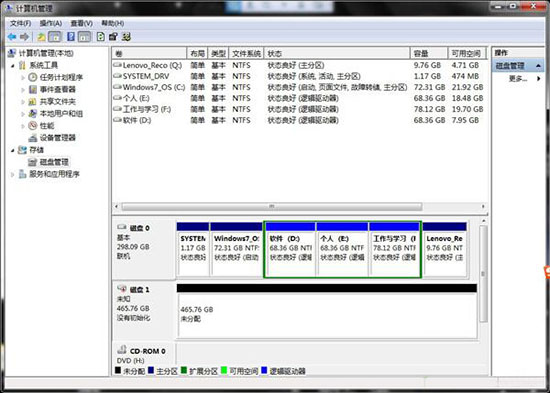Expand the 事件查看器 node
Image resolution: width=550 pixels, height=393 pixels.
click(x=23, y=90)
